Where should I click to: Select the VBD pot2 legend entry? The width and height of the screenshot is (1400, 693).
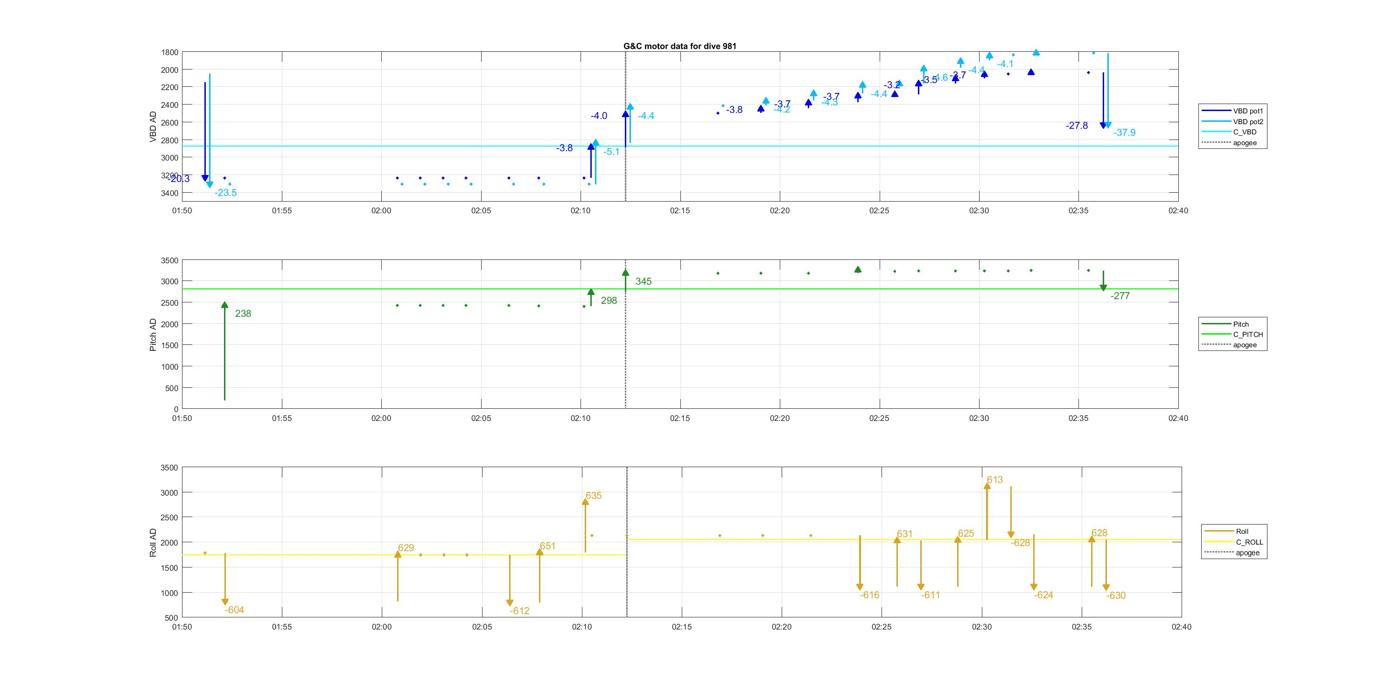pos(1234,121)
